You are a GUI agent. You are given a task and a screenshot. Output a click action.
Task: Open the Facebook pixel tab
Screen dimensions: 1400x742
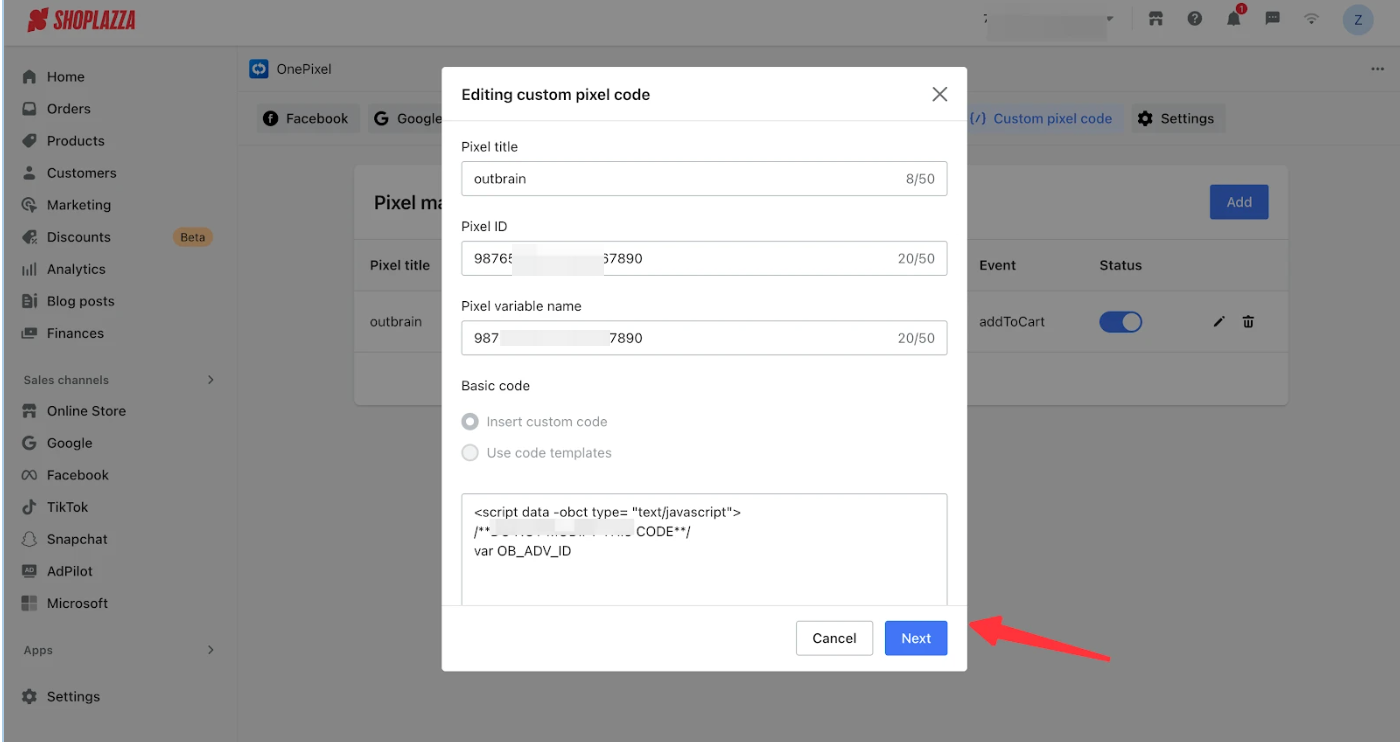[306, 119]
